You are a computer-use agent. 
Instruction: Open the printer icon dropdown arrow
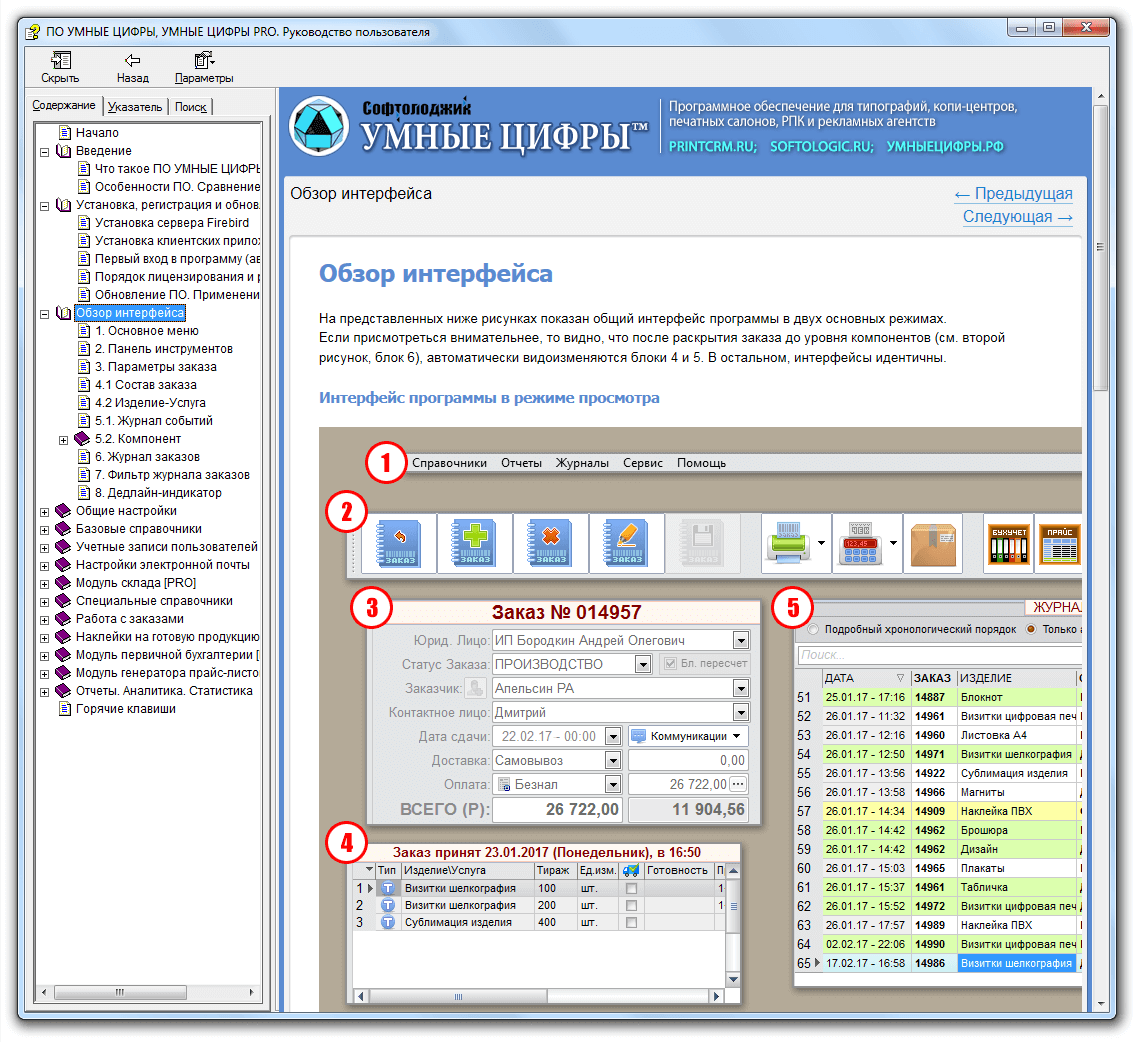(x=822, y=543)
